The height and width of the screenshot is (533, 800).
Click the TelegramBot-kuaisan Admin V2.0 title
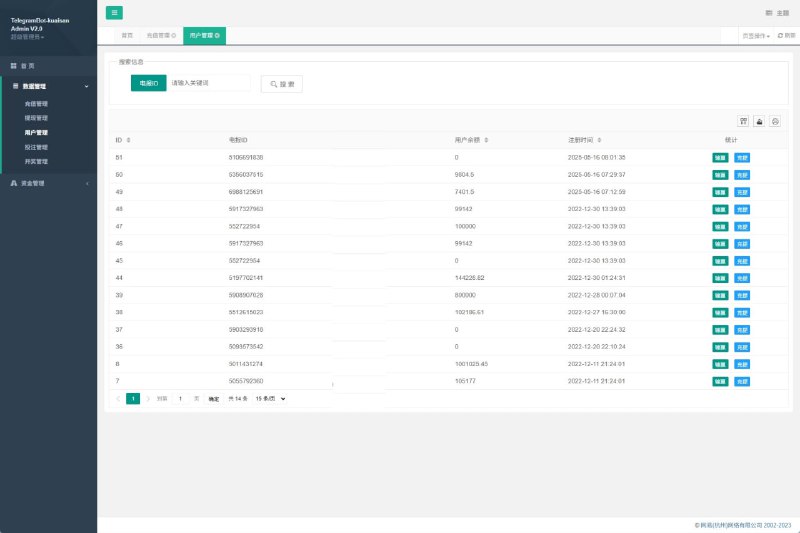(x=40, y=24)
